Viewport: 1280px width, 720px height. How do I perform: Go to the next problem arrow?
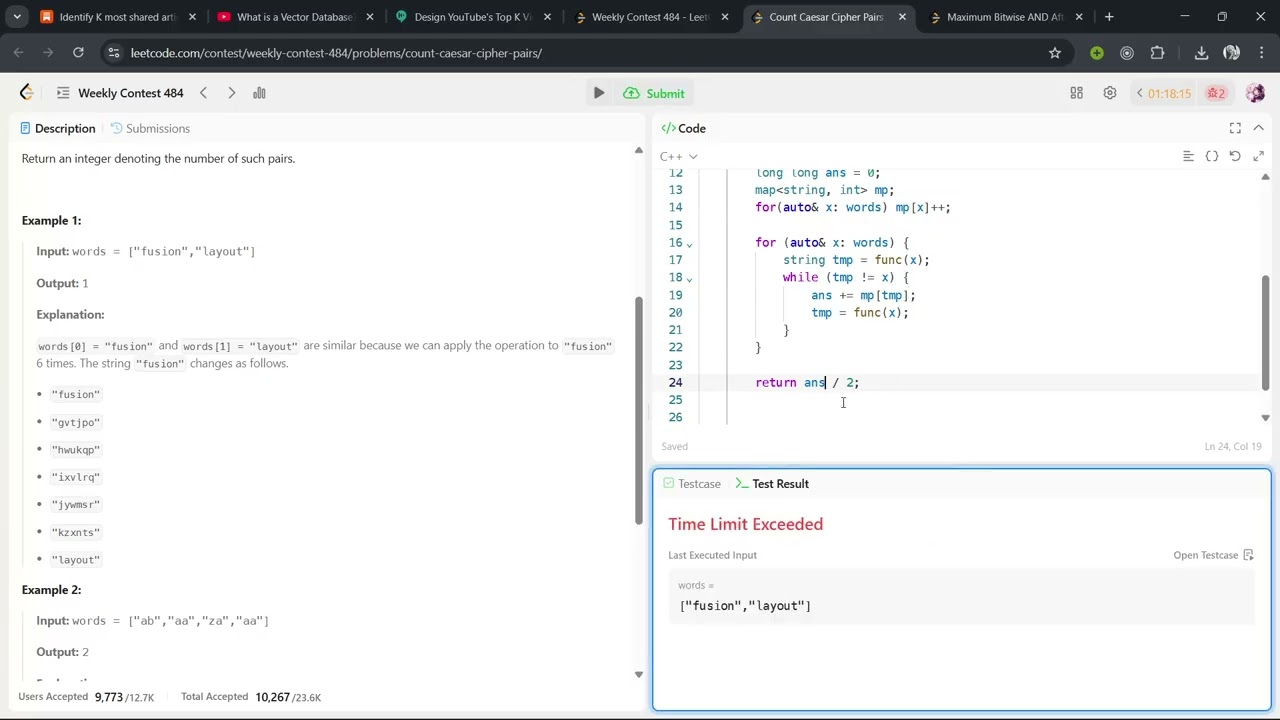click(x=231, y=93)
